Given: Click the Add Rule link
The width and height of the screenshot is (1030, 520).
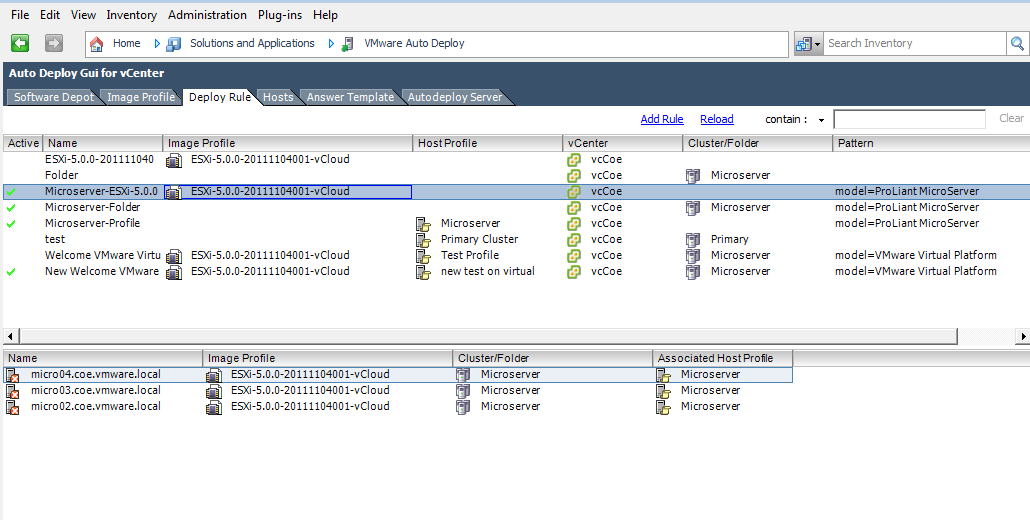Looking at the screenshot, I should [x=662, y=119].
